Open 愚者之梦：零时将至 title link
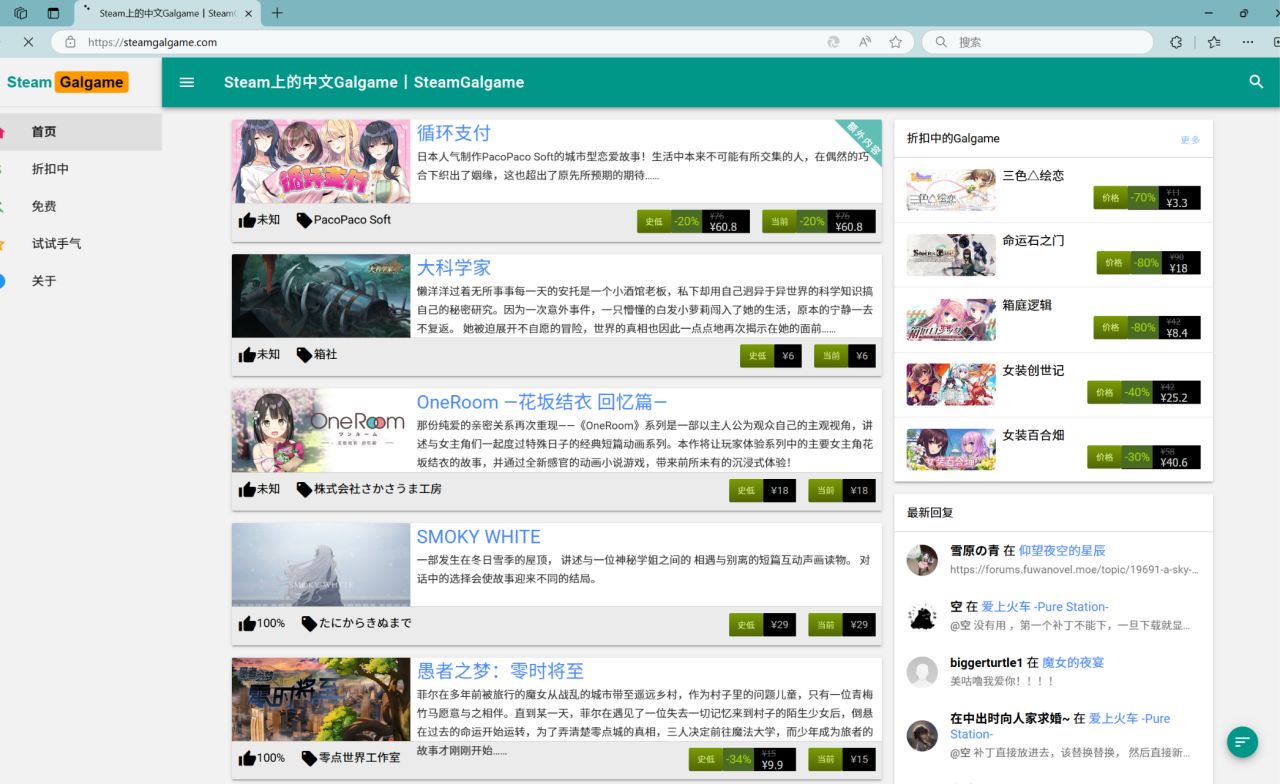Image resolution: width=1280 pixels, height=784 pixels. point(500,671)
